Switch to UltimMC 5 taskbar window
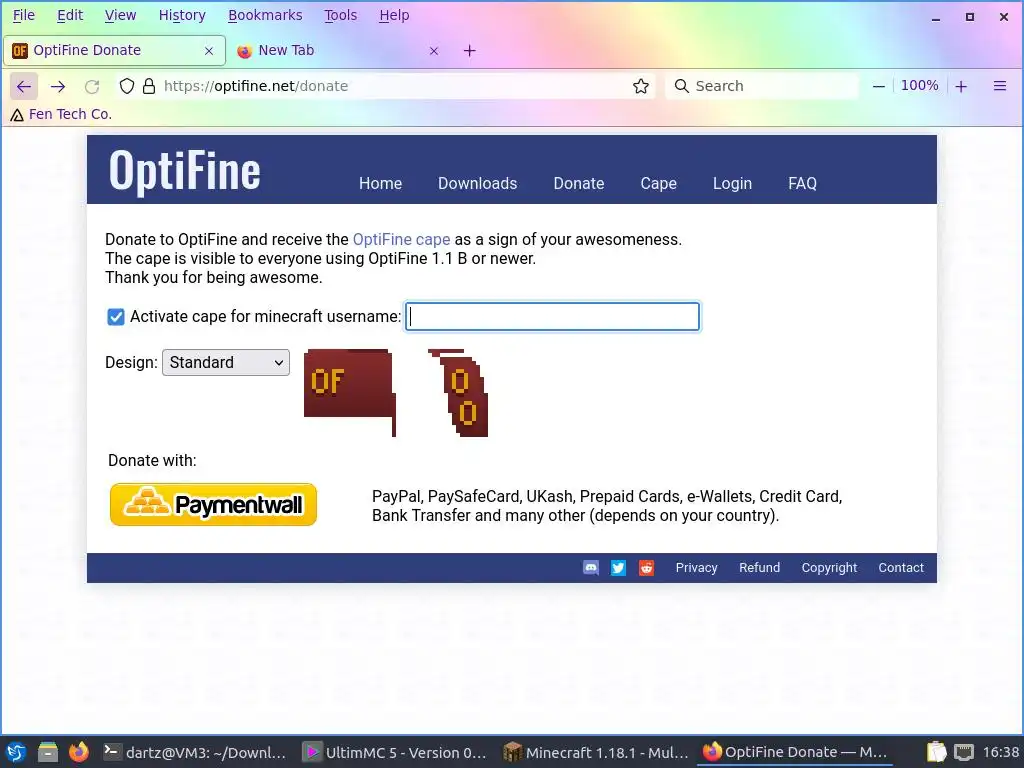The height and width of the screenshot is (768, 1024). point(396,752)
